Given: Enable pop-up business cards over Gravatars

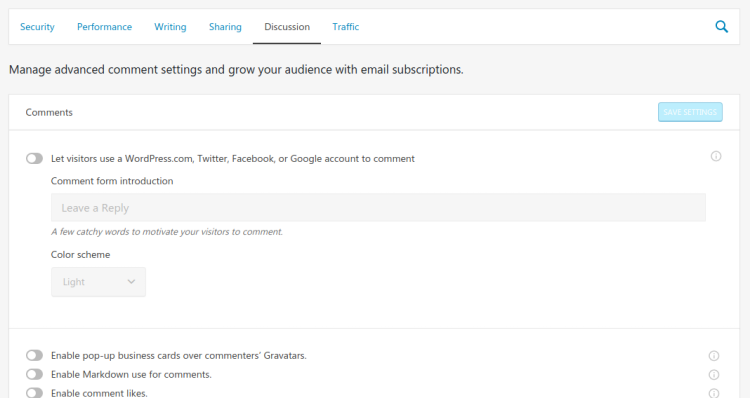Looking at the screenshot, I should pyautogui.click(x=34, y=355).
